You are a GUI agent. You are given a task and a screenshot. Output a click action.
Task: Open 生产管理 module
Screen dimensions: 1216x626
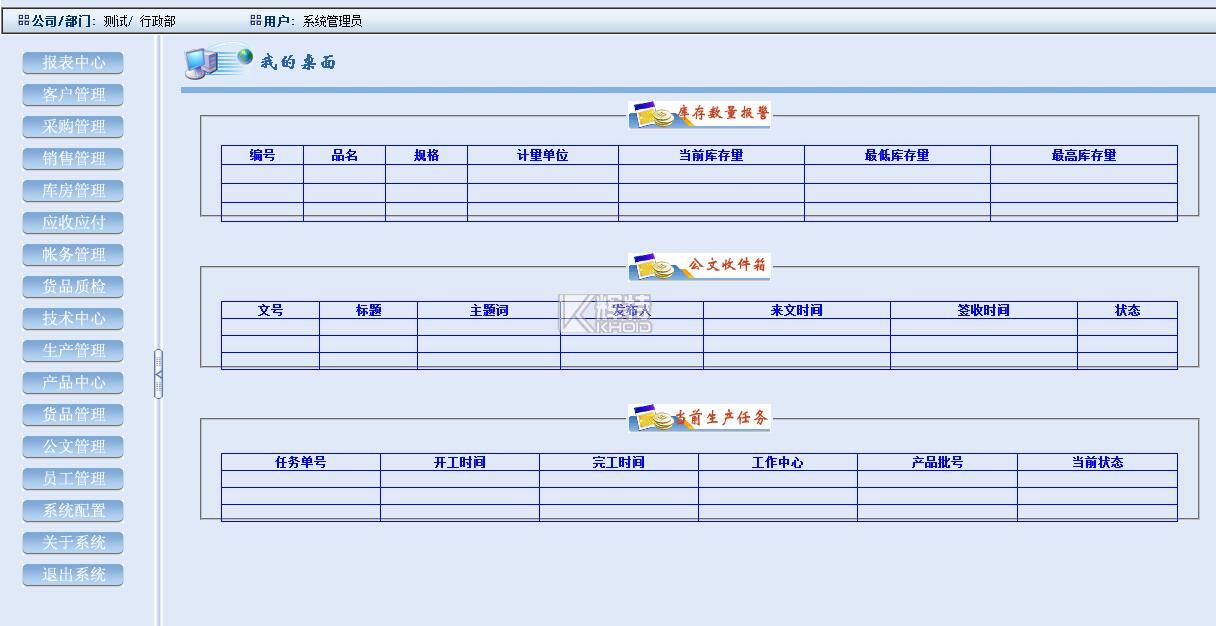[x=73, y=351]
